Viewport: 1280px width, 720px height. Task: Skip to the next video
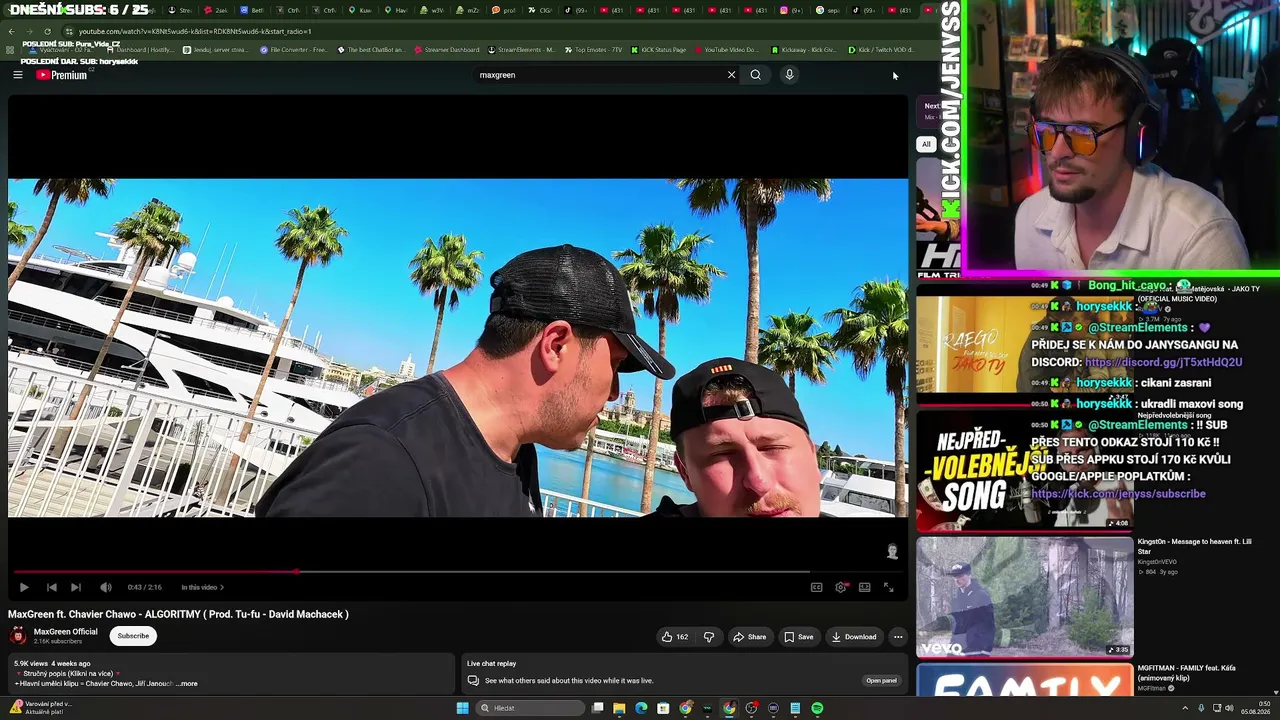pos(76,587)
